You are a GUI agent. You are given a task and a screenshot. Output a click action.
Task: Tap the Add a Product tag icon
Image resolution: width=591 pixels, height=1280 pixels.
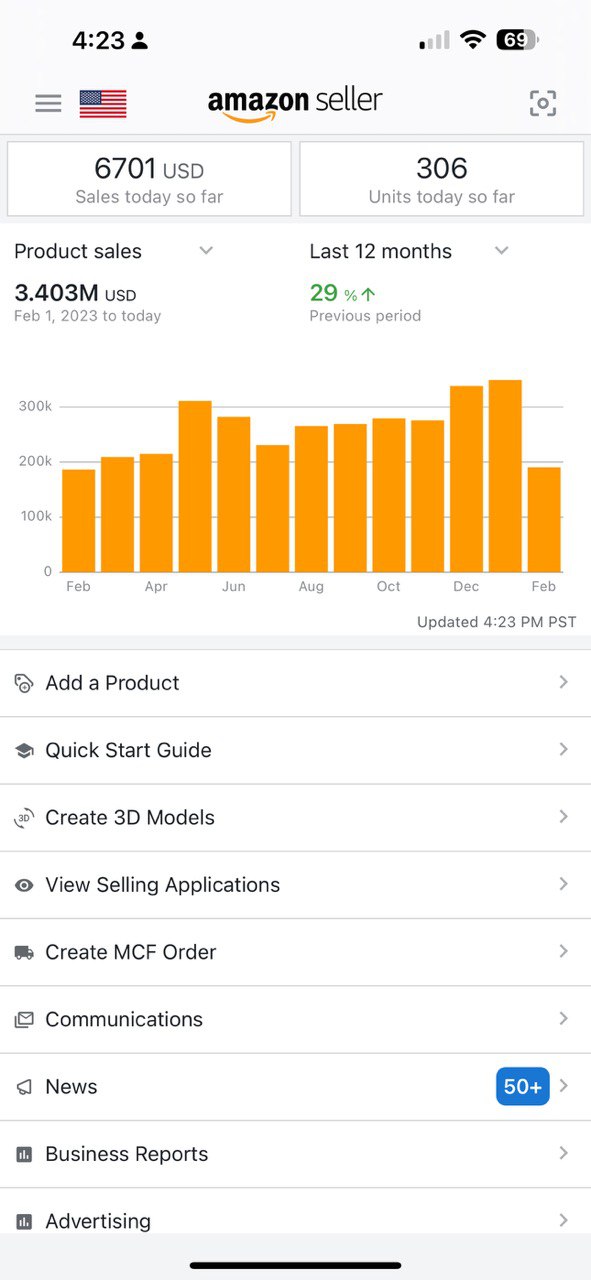(x=24, y=683)
